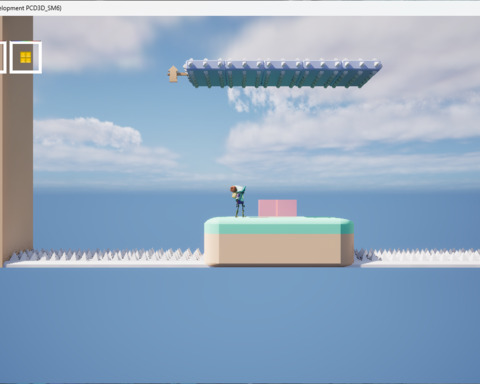Click the blue studded floating platform
480x384 pixels.
tap(283, 73)
